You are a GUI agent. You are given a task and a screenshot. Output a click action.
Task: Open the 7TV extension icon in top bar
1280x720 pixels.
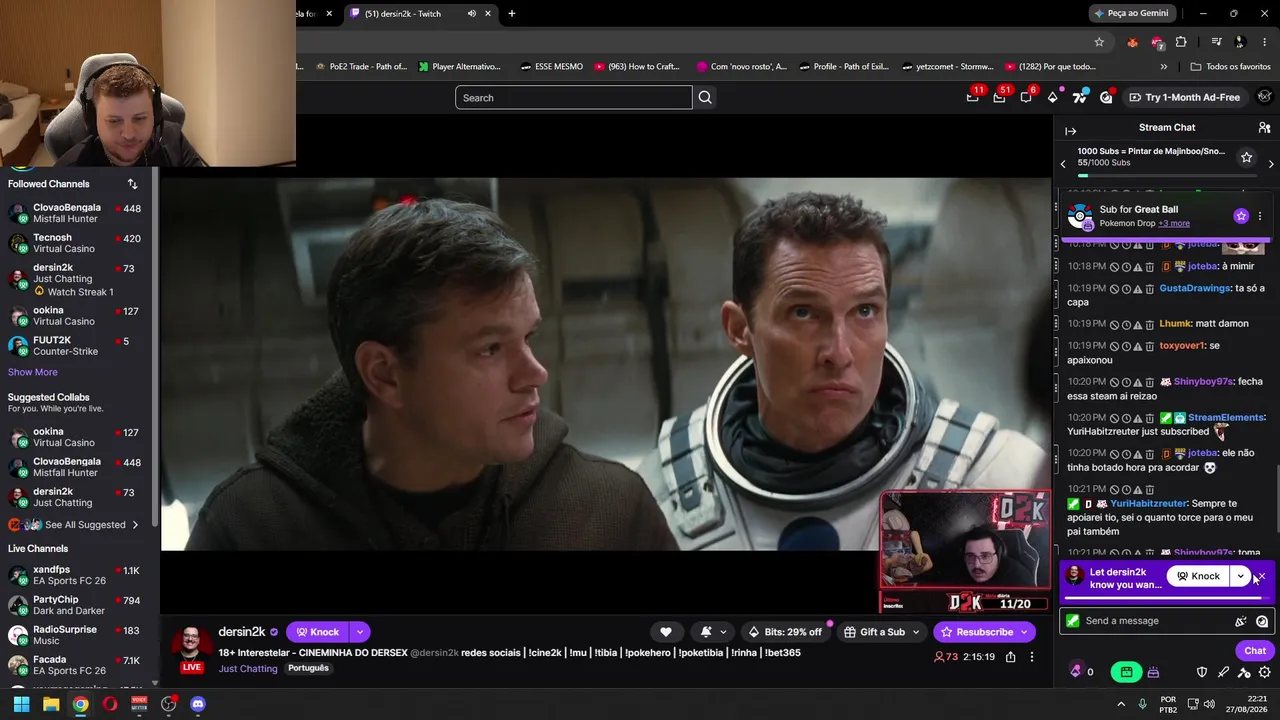1079,97
